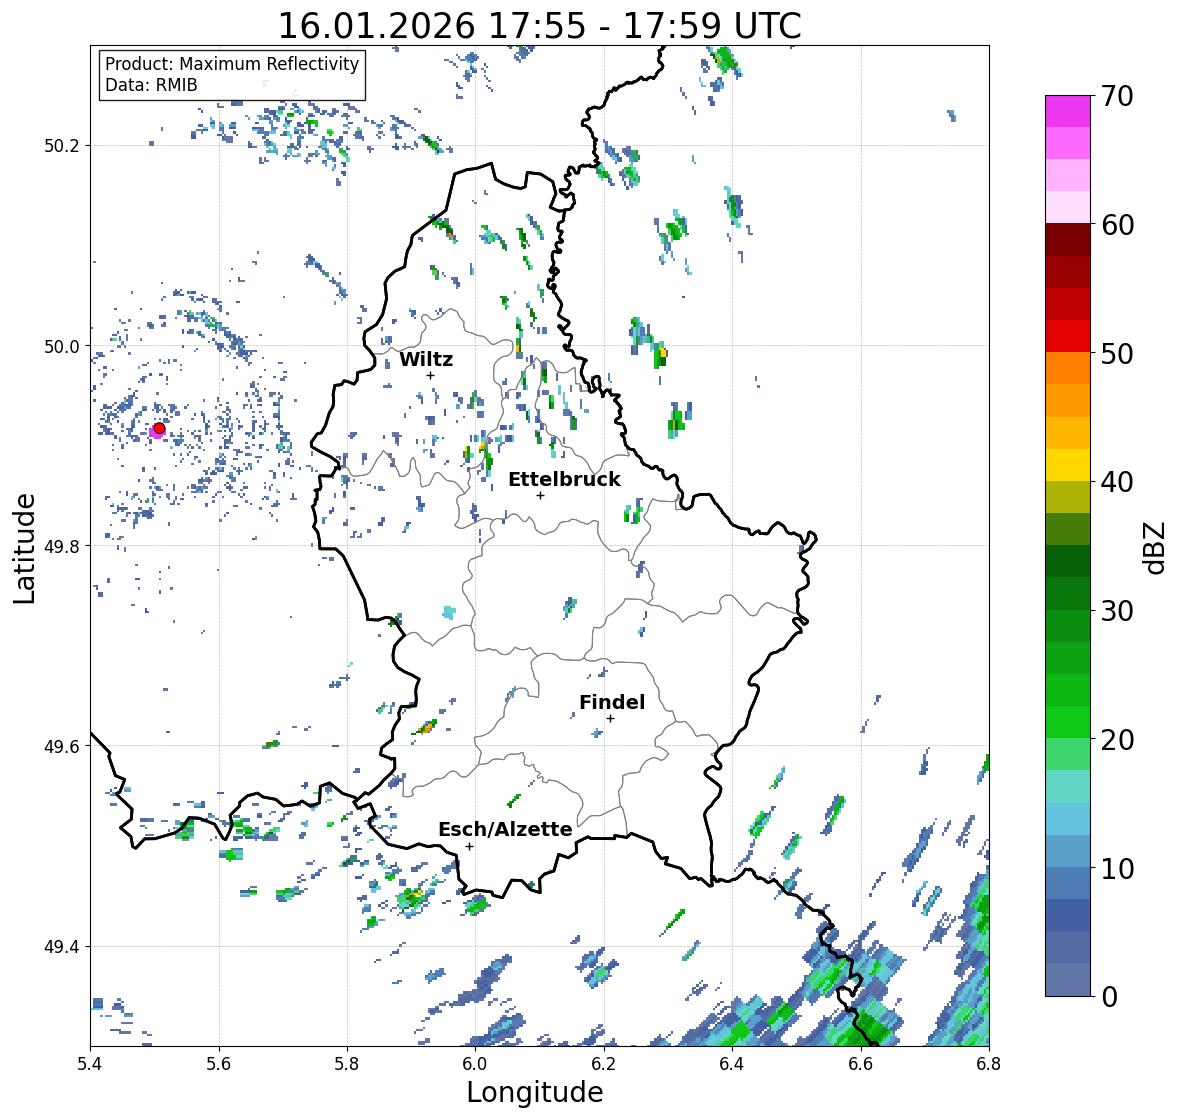This screenshot has width=1179, height=1117.
Task: Click the 0 value on colorbar
Action: [x=1109, y=997]
